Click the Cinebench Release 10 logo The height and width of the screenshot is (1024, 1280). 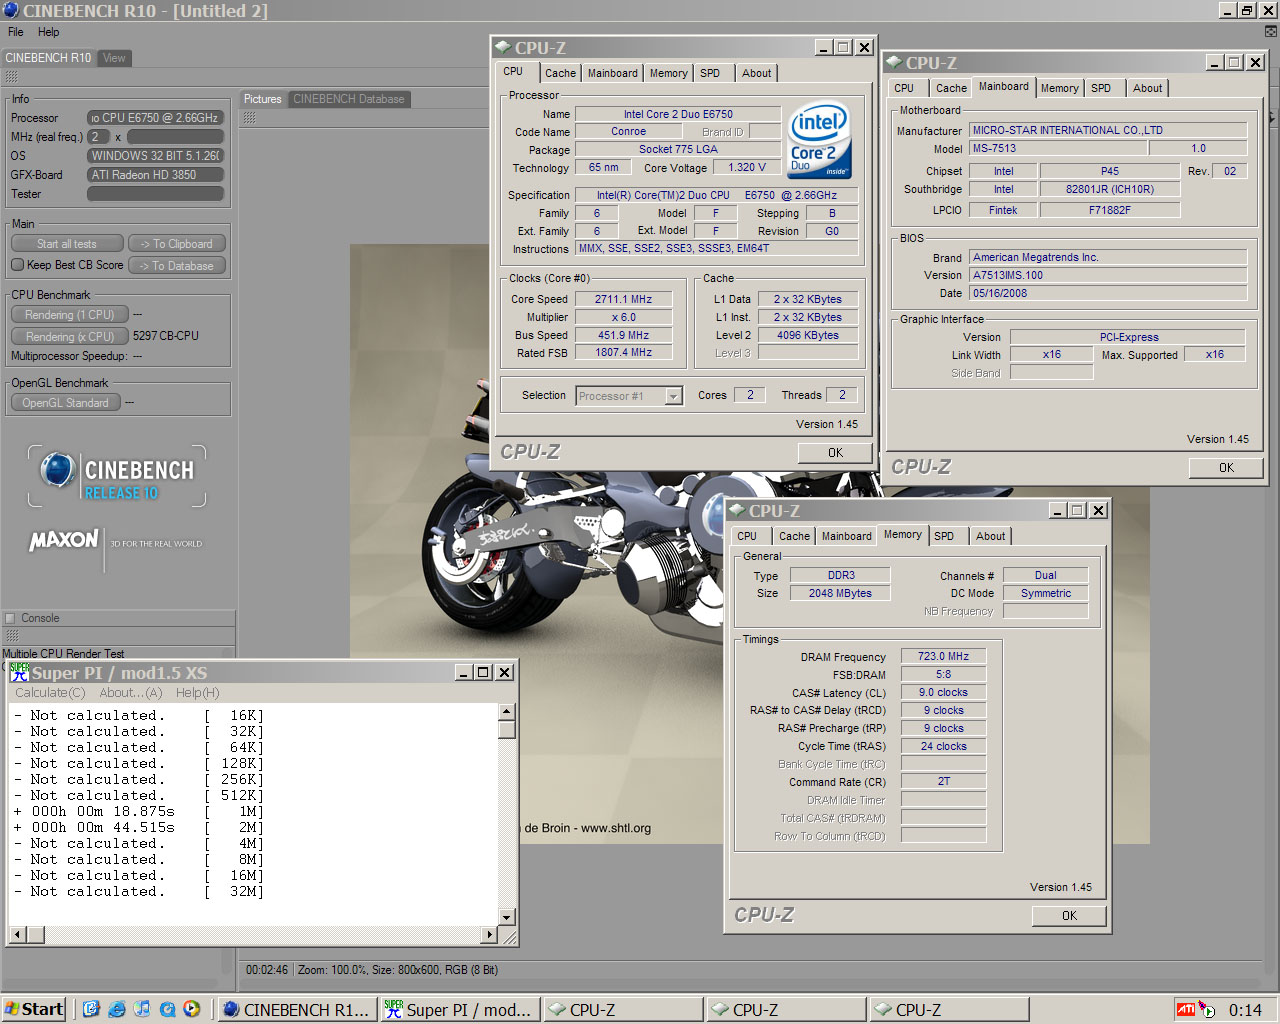click(117, 477)
